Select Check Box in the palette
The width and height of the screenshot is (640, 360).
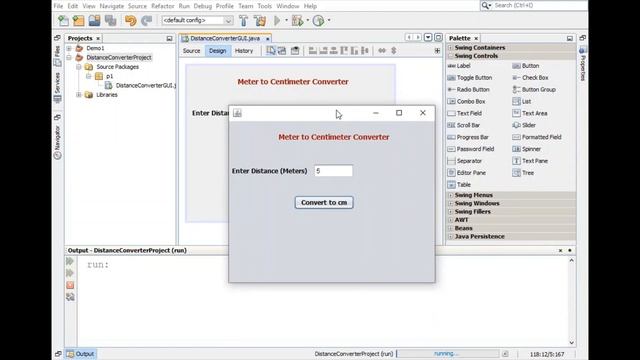(x=530, y=78)
